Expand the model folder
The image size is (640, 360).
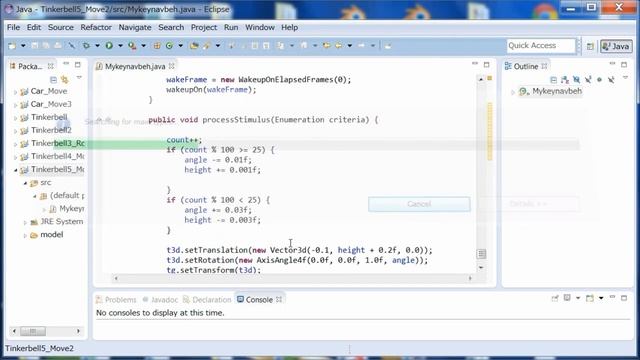(25, 236)
